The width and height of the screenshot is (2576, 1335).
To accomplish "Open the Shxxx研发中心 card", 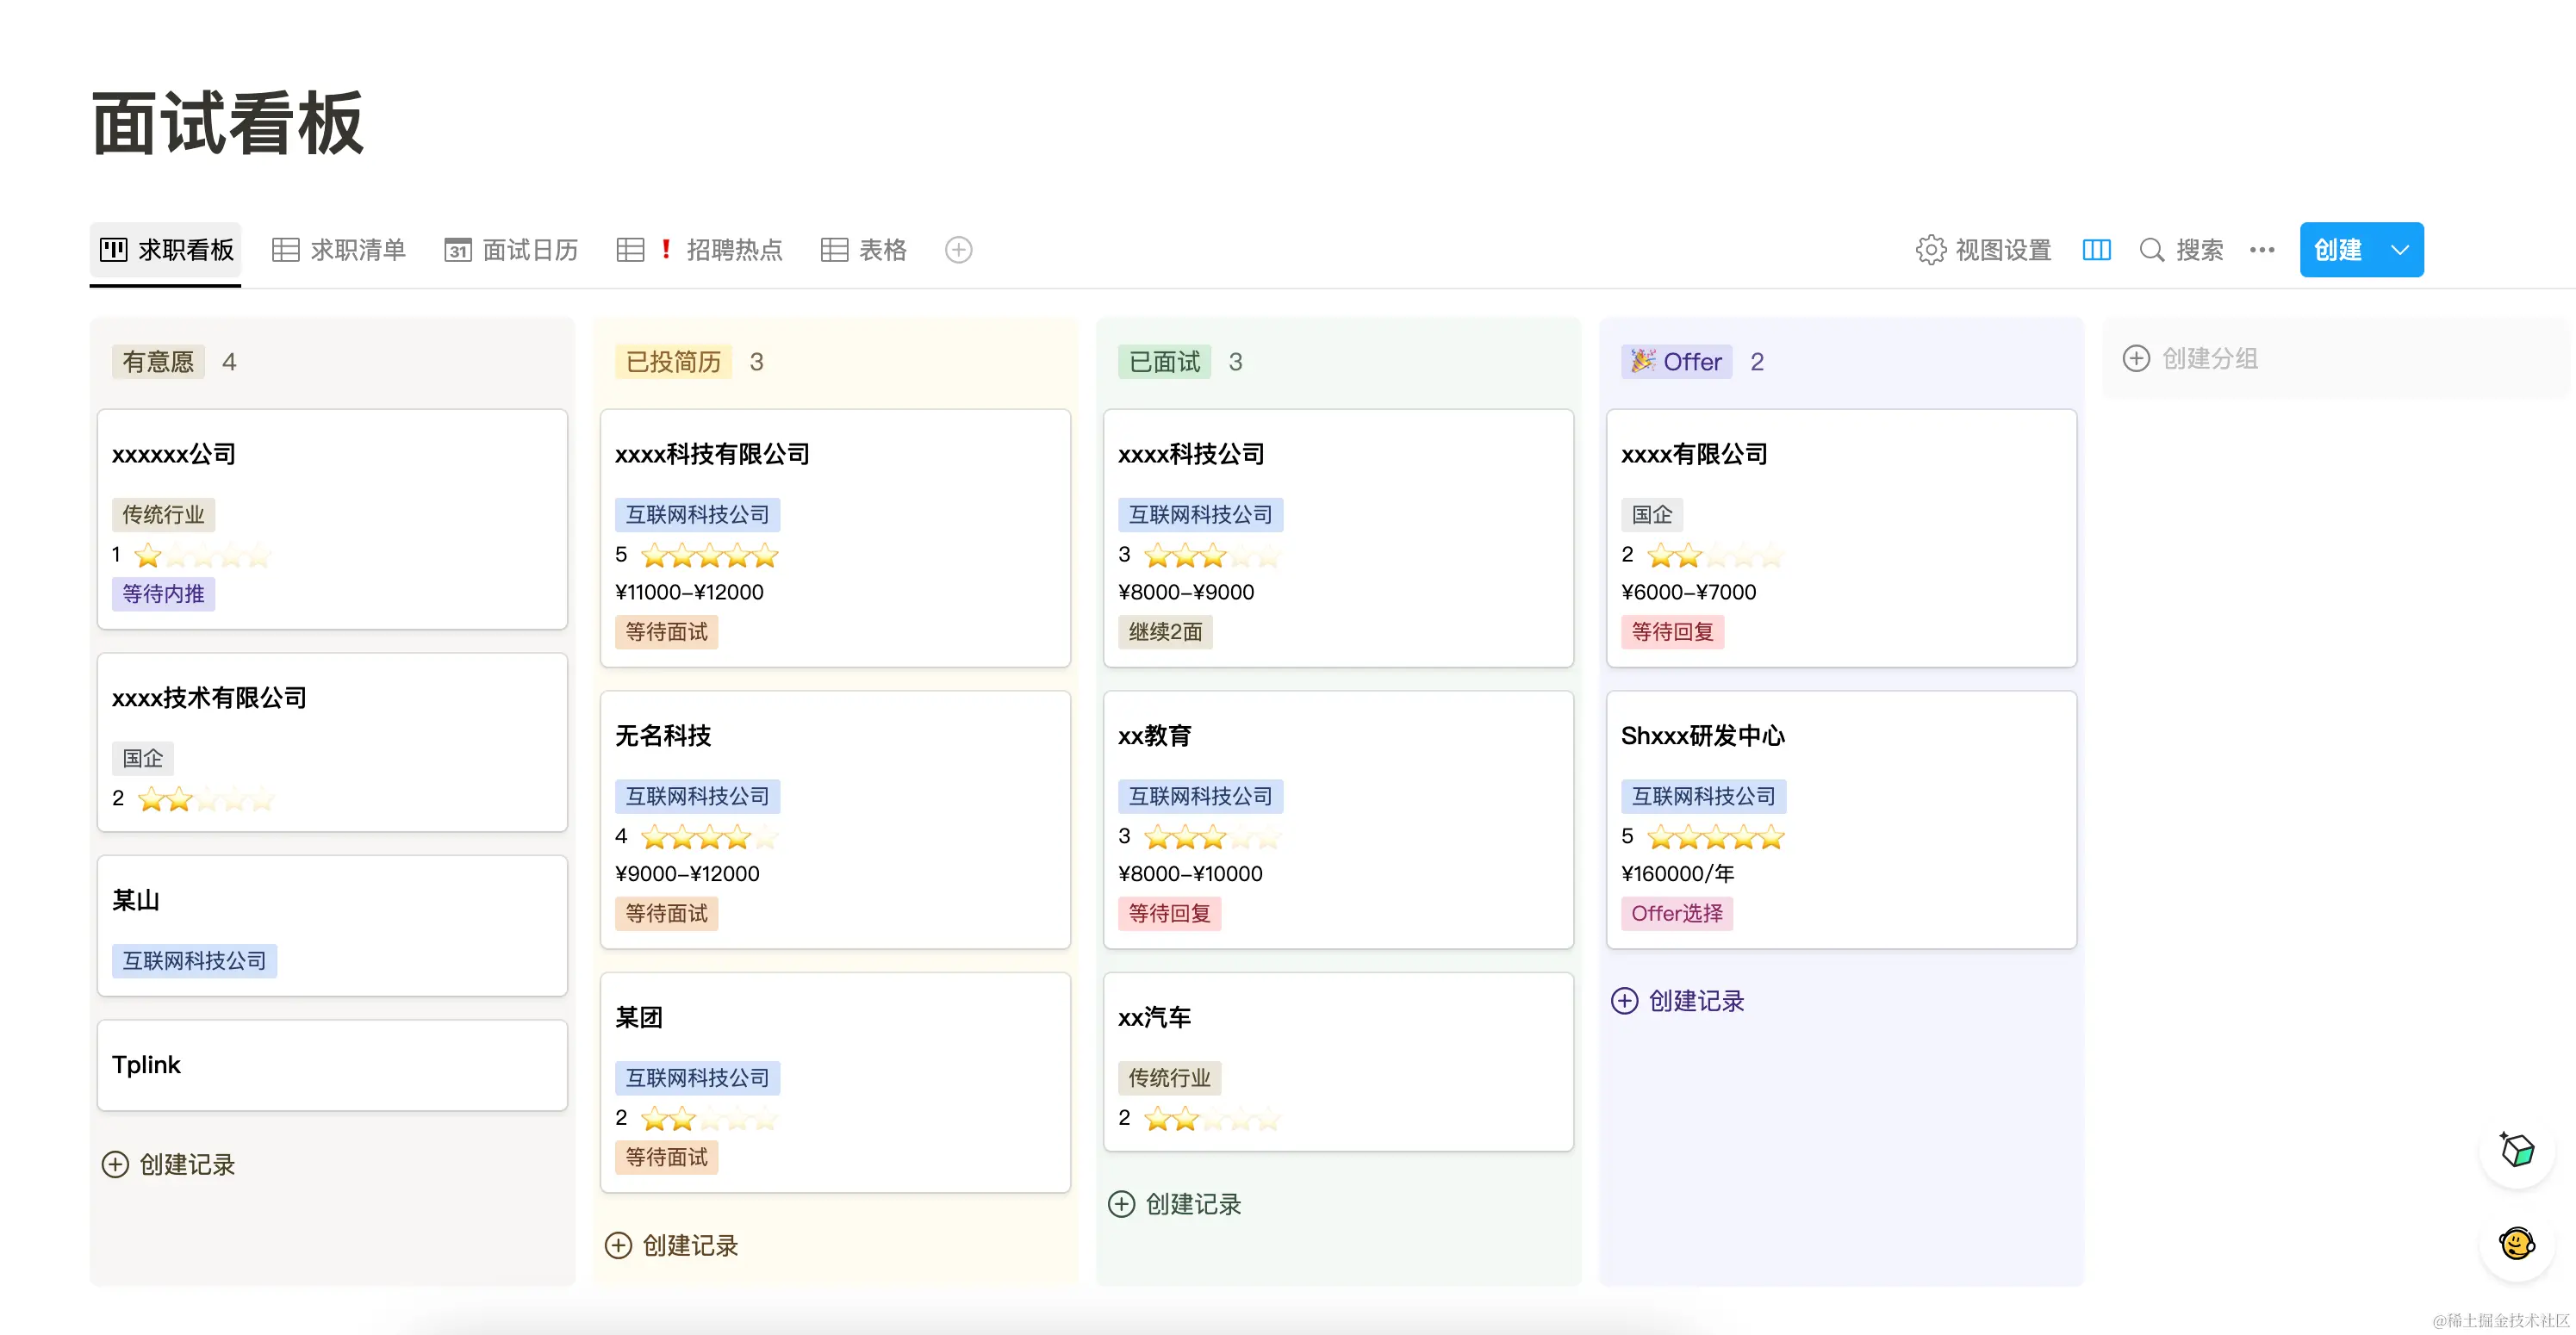I will pos(1841,820).
